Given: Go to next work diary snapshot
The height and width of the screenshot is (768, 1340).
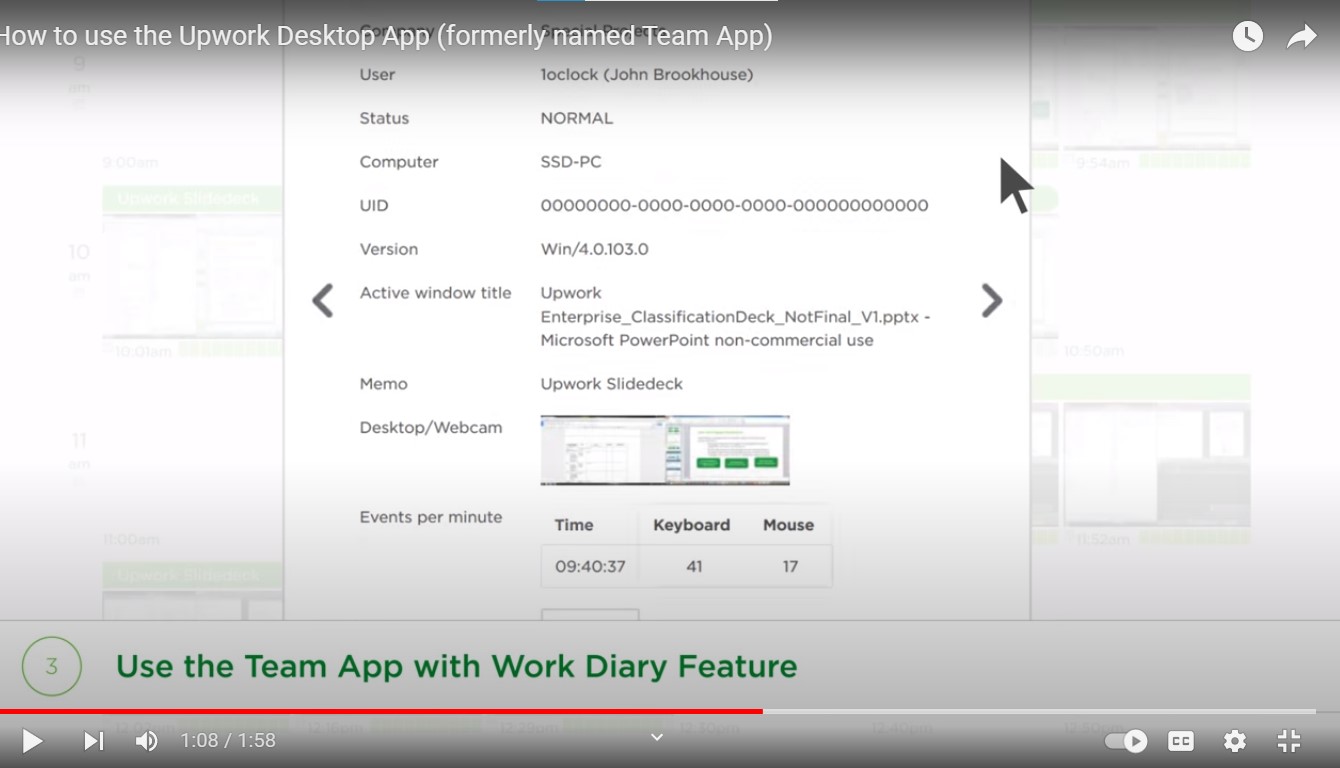Looking at the screenshot, I should coord(991,300).
